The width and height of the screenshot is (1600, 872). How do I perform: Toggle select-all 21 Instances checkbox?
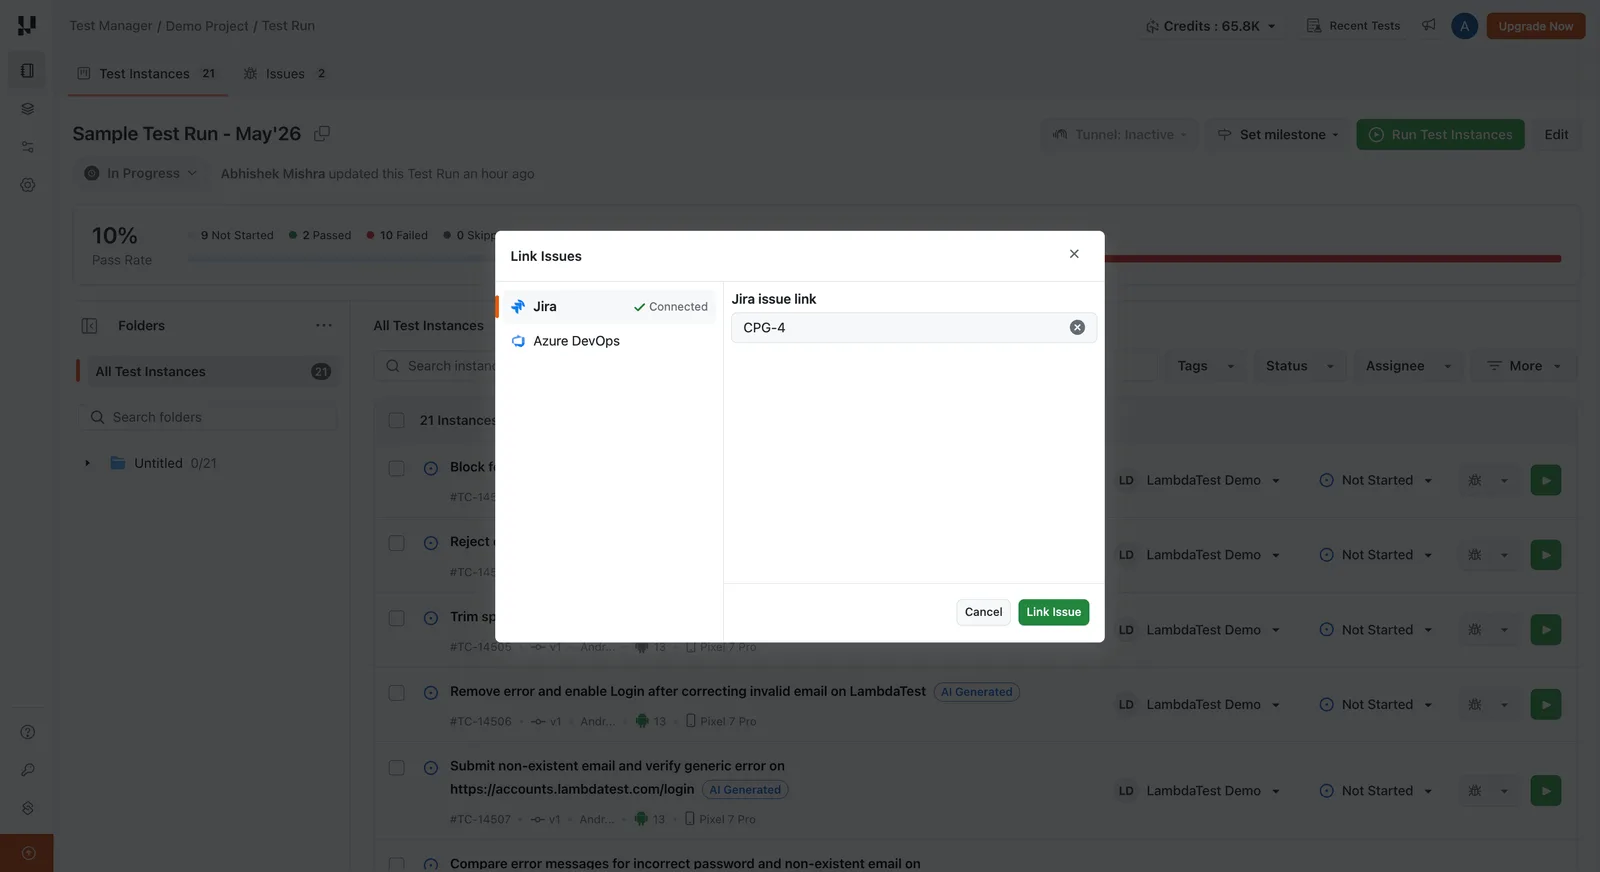pos(396,421)
